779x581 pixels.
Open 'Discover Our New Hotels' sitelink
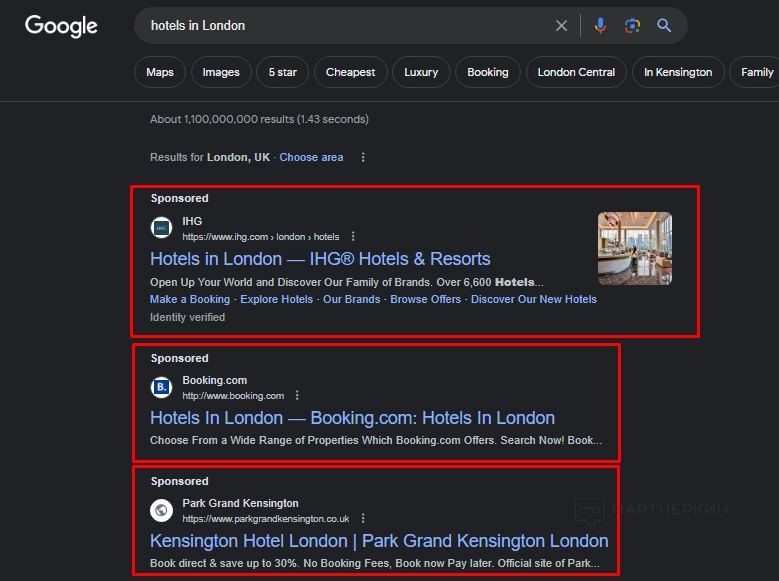coord(534,299)
